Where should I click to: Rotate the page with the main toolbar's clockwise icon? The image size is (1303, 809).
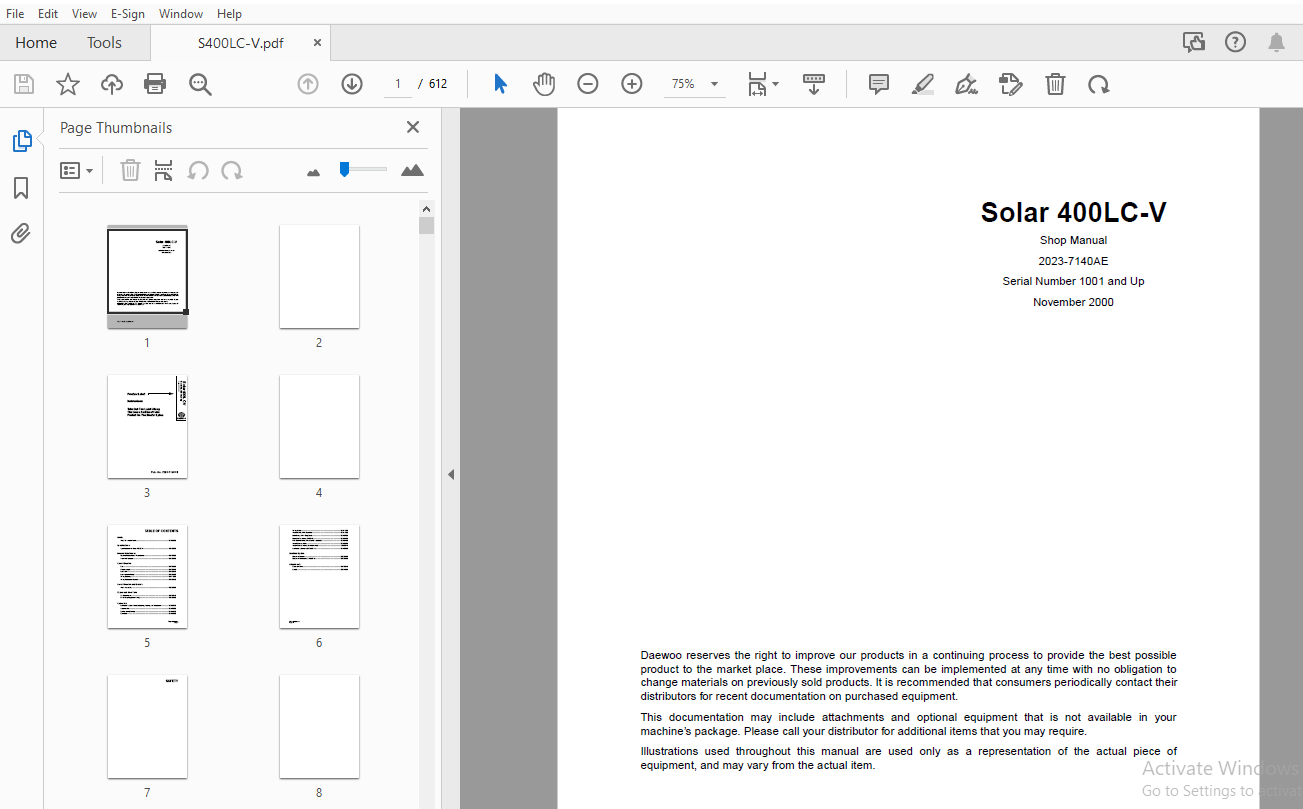click(x=1099, y=84)
